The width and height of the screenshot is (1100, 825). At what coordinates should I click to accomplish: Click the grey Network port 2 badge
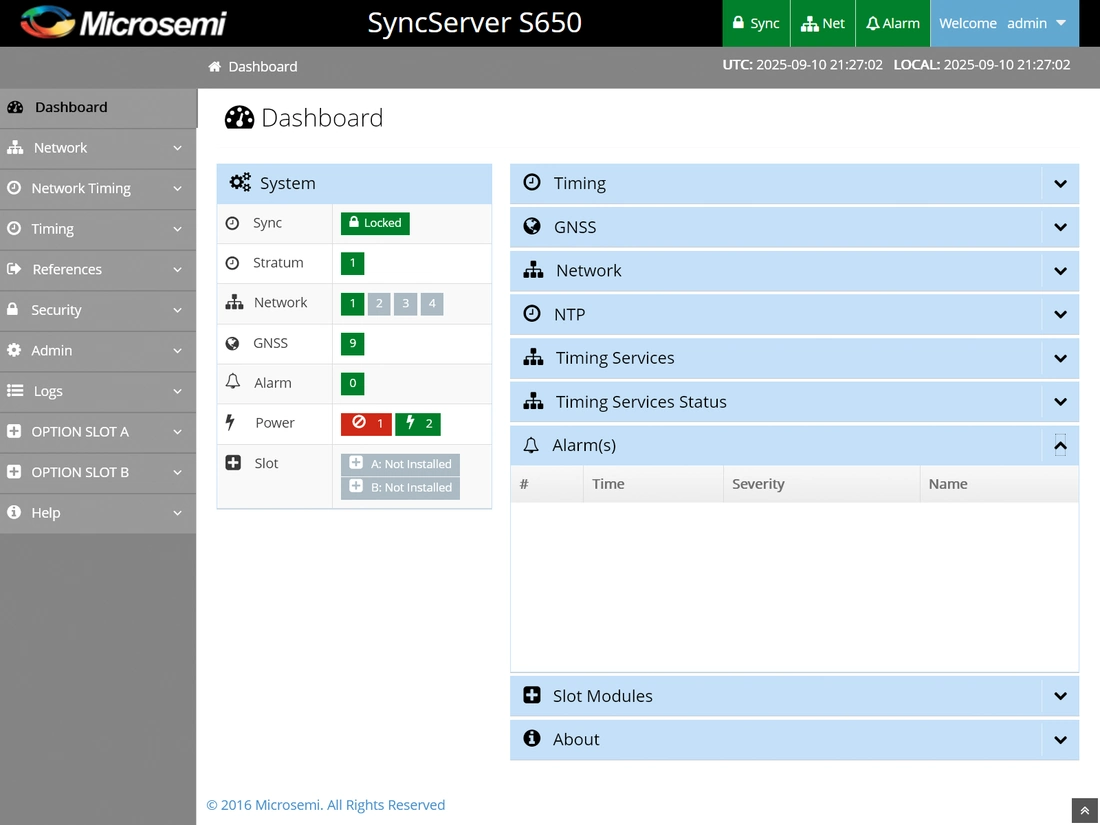point(379,304)
